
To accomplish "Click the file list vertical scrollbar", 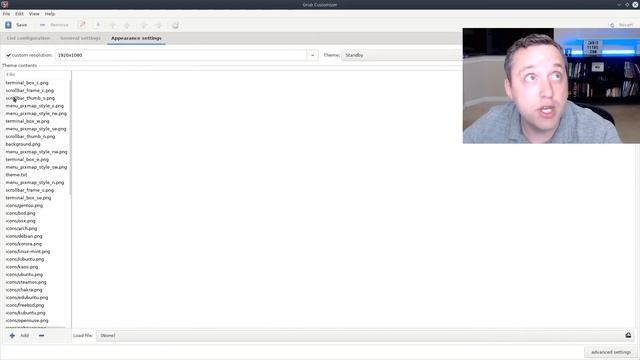I will [70, 137].
